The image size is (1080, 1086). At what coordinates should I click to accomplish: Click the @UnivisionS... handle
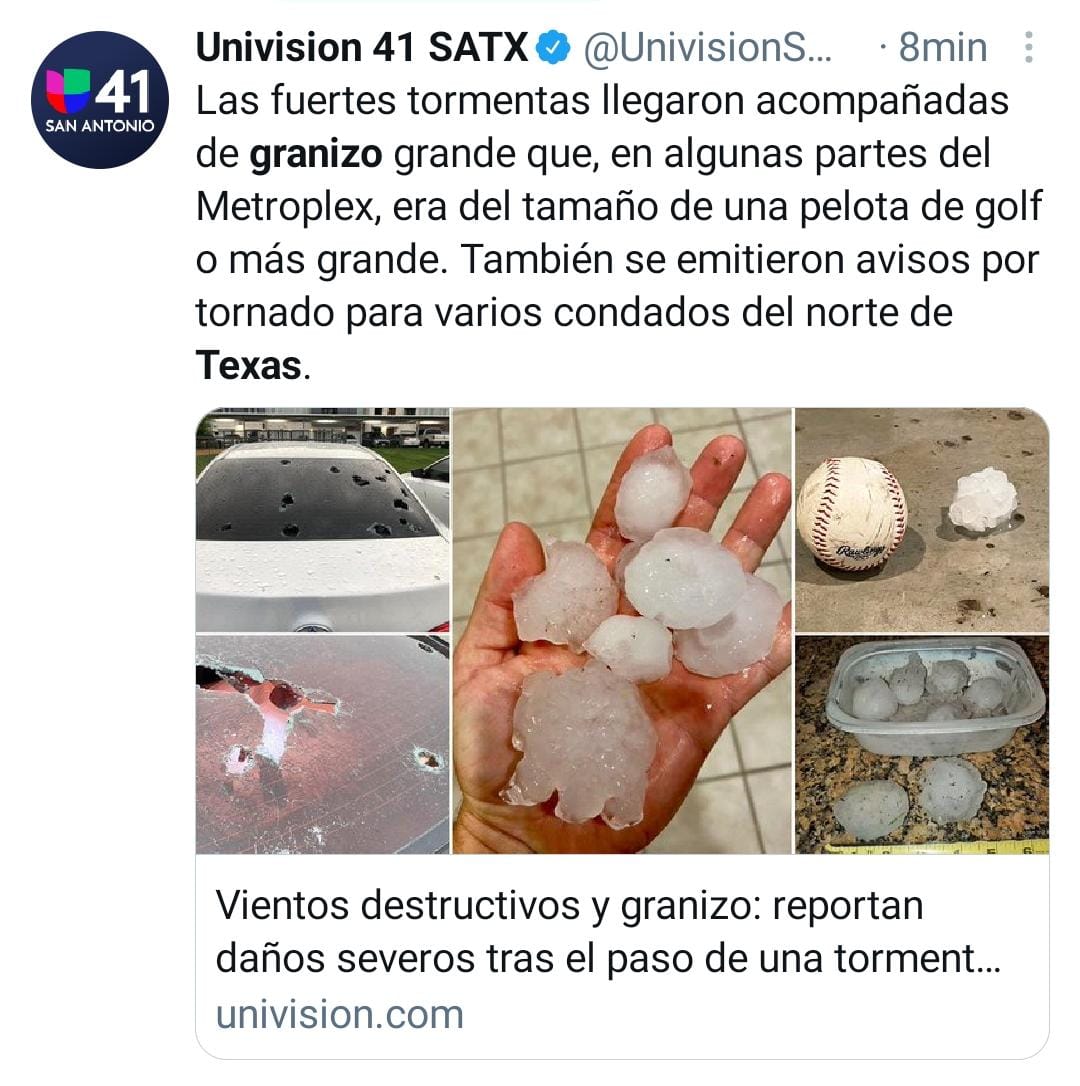[x=707, y=48]
